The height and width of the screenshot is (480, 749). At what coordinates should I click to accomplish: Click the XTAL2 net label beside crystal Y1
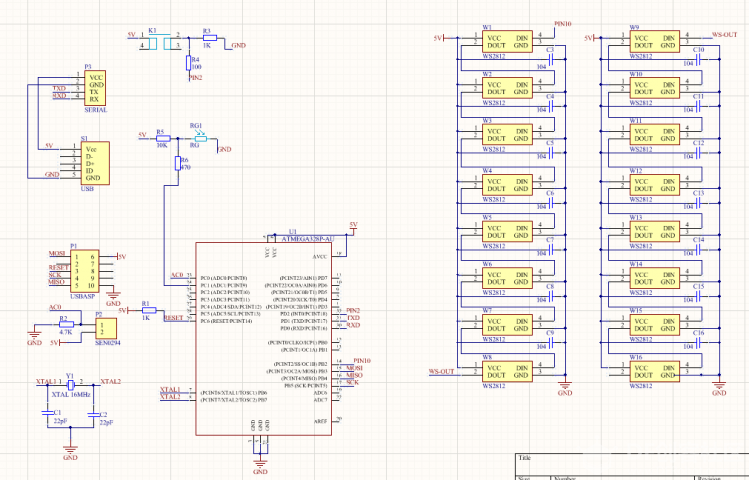110,382
